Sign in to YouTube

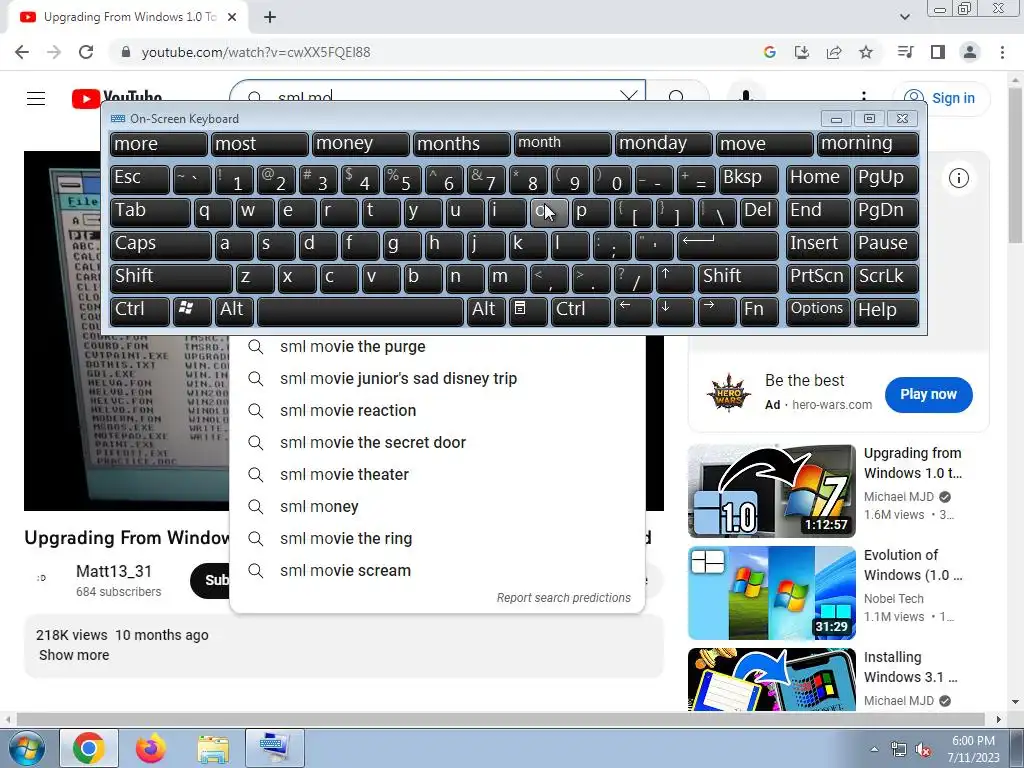[x=941, y=98]
